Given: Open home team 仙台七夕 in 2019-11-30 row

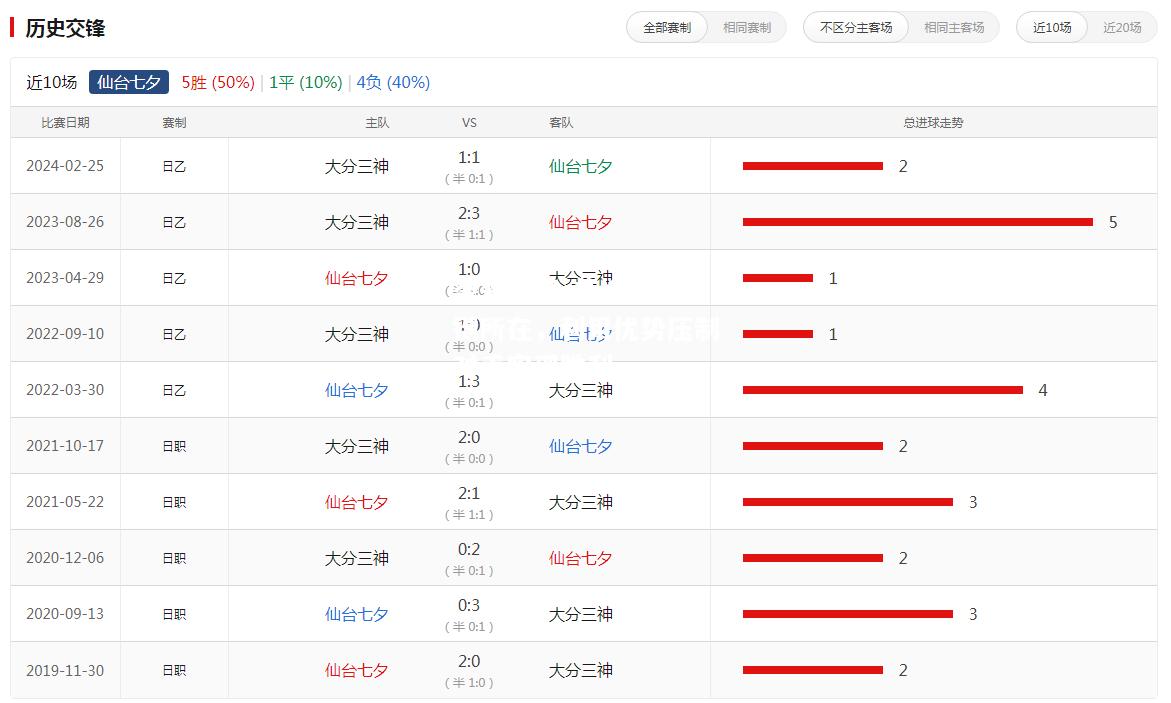Looking at the screenshot, I should (x=357, y=670).
